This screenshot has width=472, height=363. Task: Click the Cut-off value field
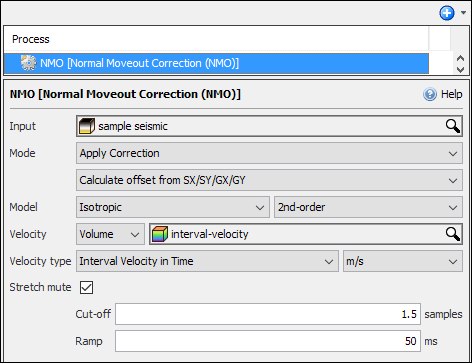[x=268, y=314]
